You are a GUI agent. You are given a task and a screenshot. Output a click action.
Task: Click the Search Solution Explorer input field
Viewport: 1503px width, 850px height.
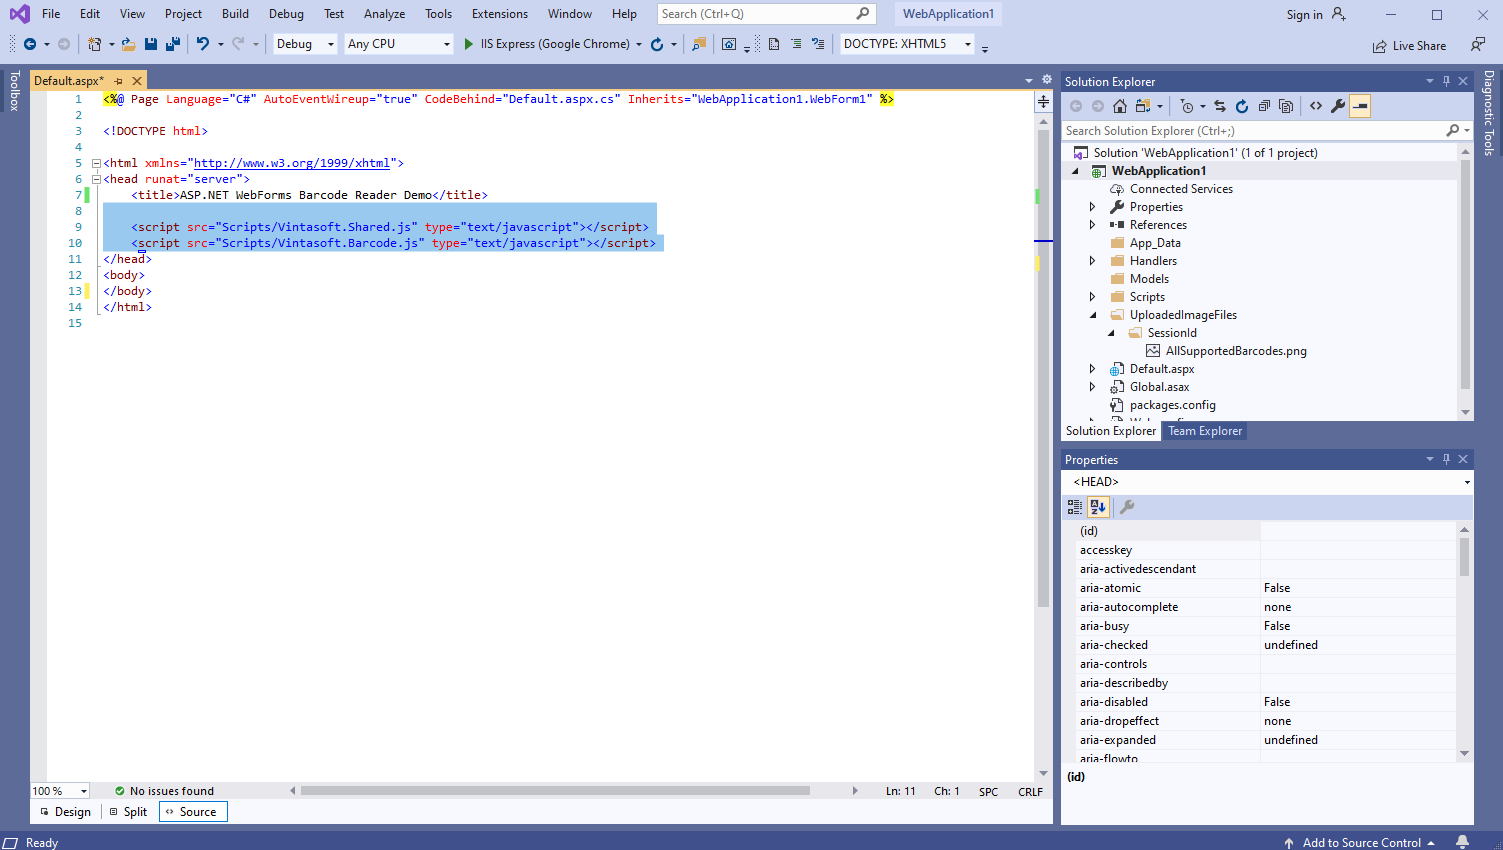coord(1252,131)
